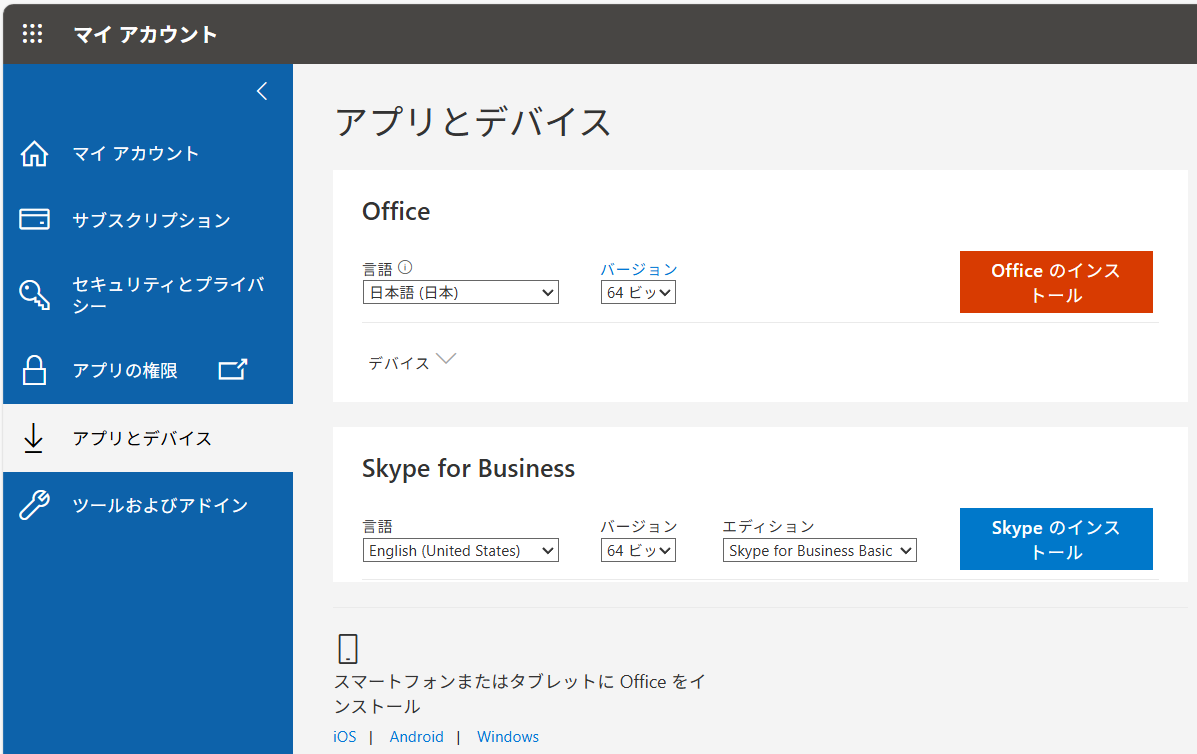Image resolution: width=1197 pixels, height=754 pixels.
Task: Open マイ アカウント in the sidebar
Action: click(x=148, y=153)
